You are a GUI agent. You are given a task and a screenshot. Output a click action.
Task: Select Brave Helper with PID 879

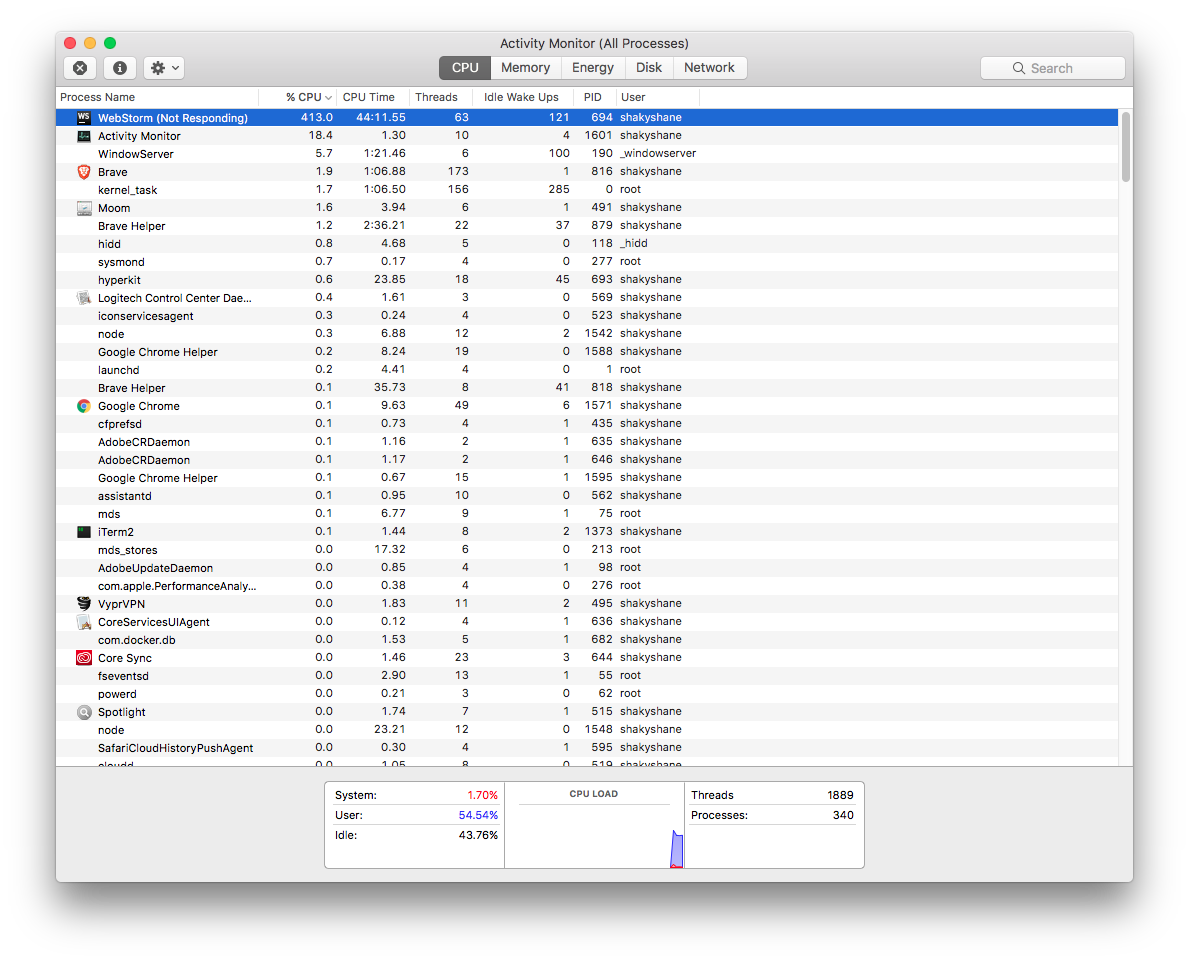coord(587,226)
